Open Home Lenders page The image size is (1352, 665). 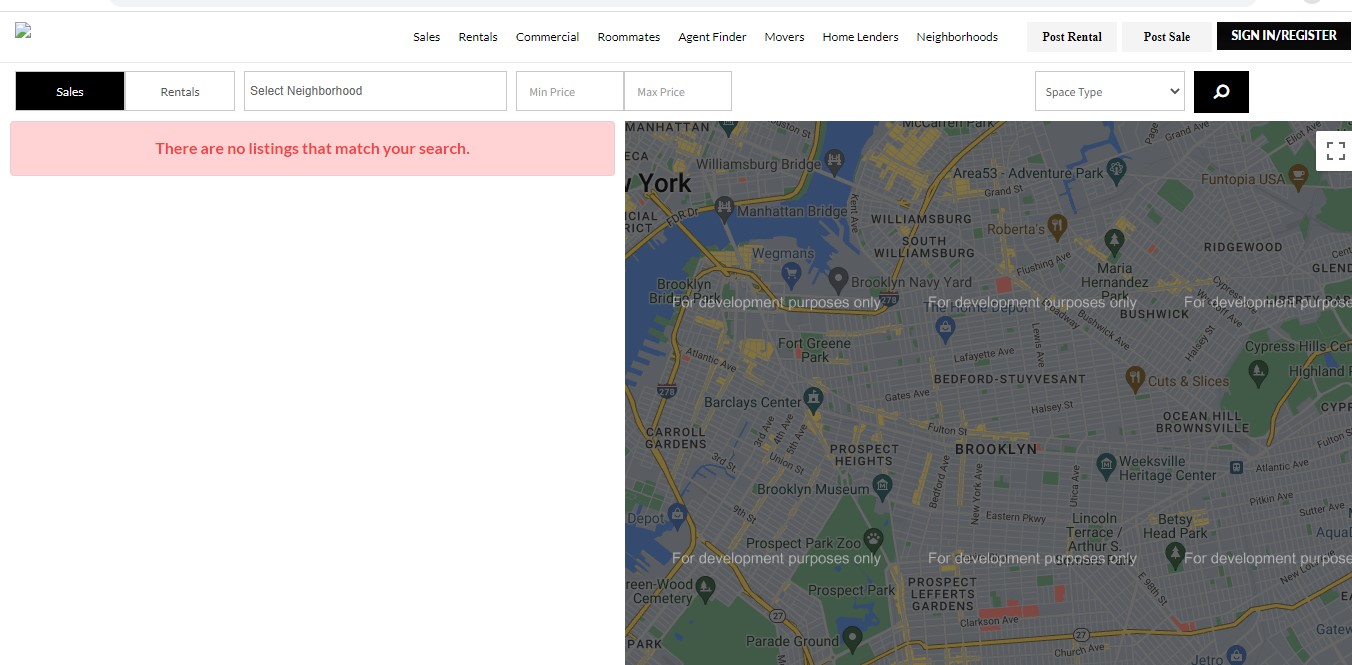tap(860, 37)
